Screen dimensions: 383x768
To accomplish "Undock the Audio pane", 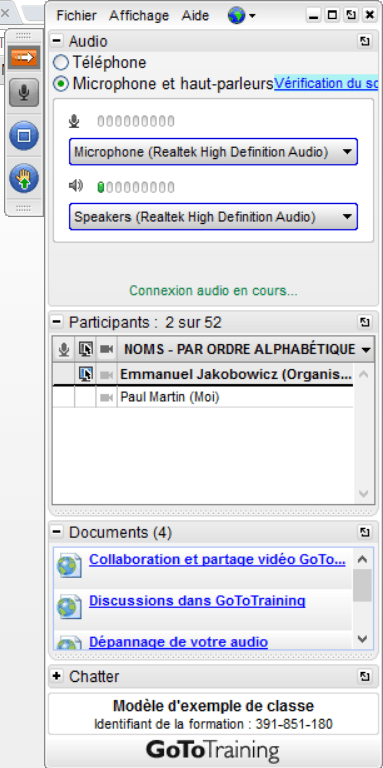I will coord(364,41).
